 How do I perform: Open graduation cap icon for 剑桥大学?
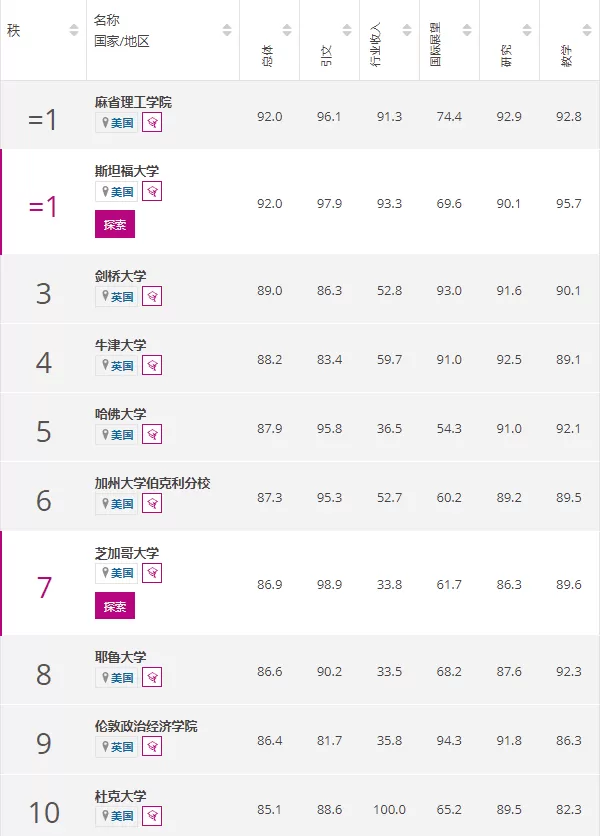[152, 296]
